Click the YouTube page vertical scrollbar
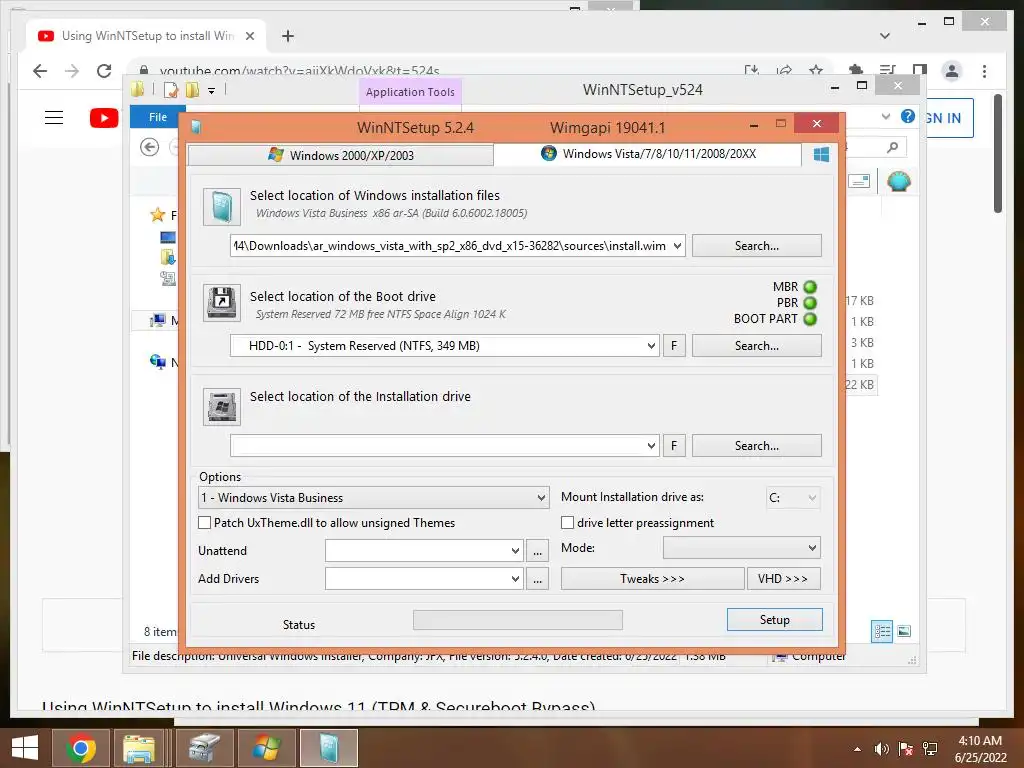The height and width of the screenshot is (768, 1024). [997, 154]
